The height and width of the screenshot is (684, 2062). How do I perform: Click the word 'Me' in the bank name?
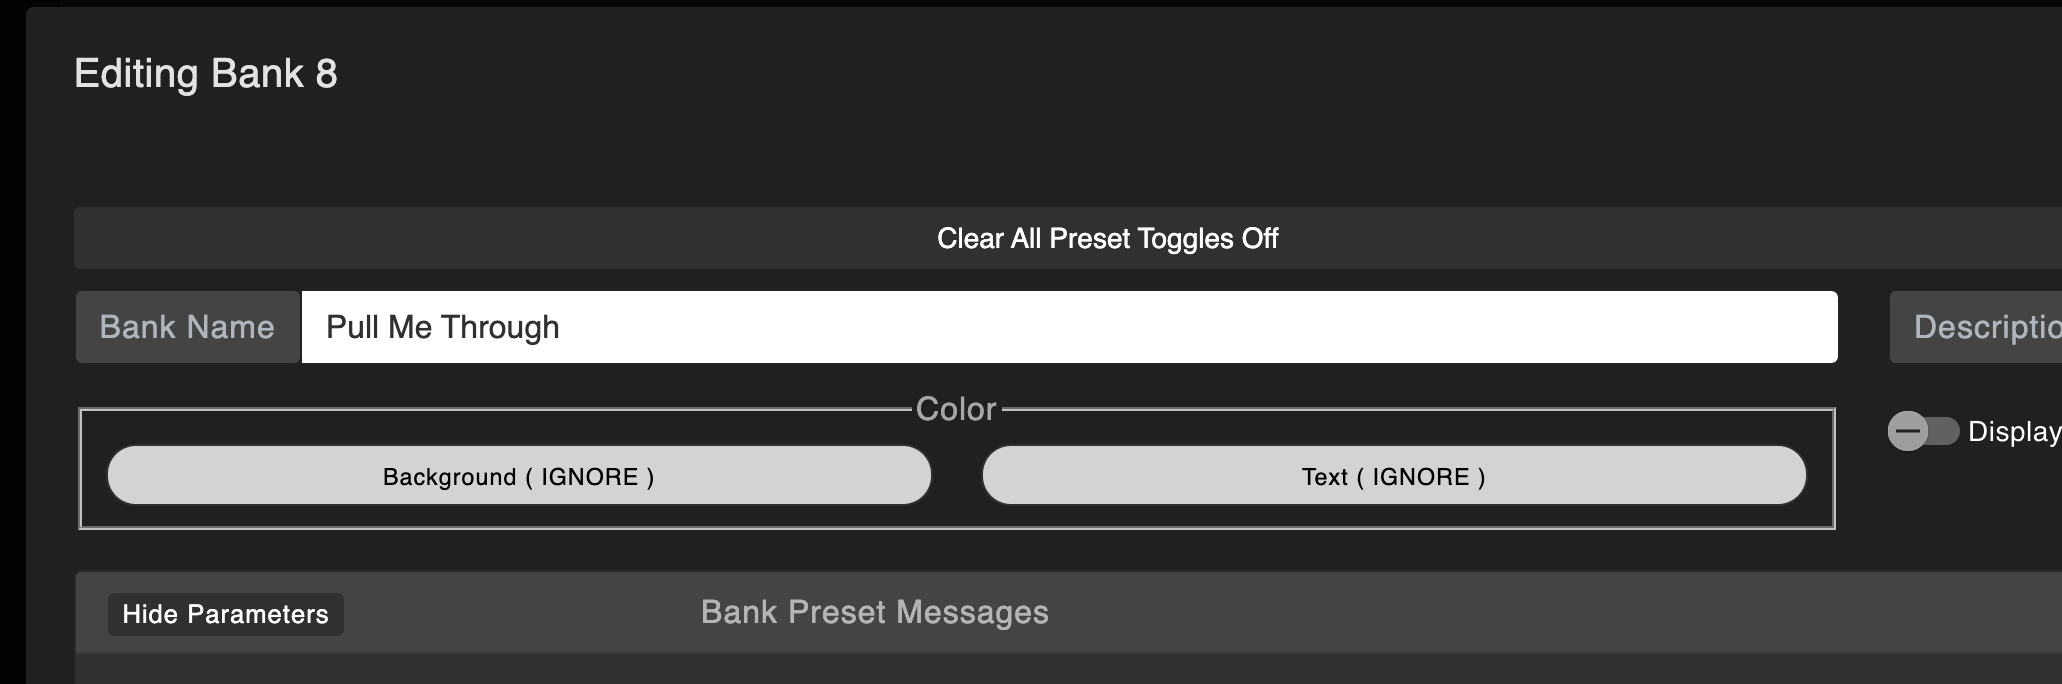point(409,328)
